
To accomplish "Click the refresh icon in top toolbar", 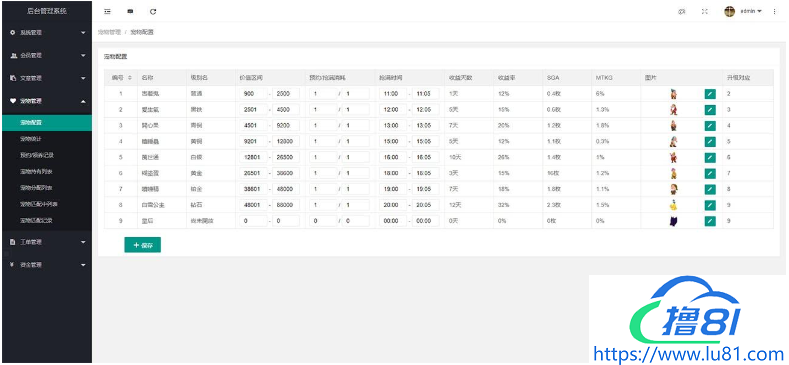I will (153, 12).
